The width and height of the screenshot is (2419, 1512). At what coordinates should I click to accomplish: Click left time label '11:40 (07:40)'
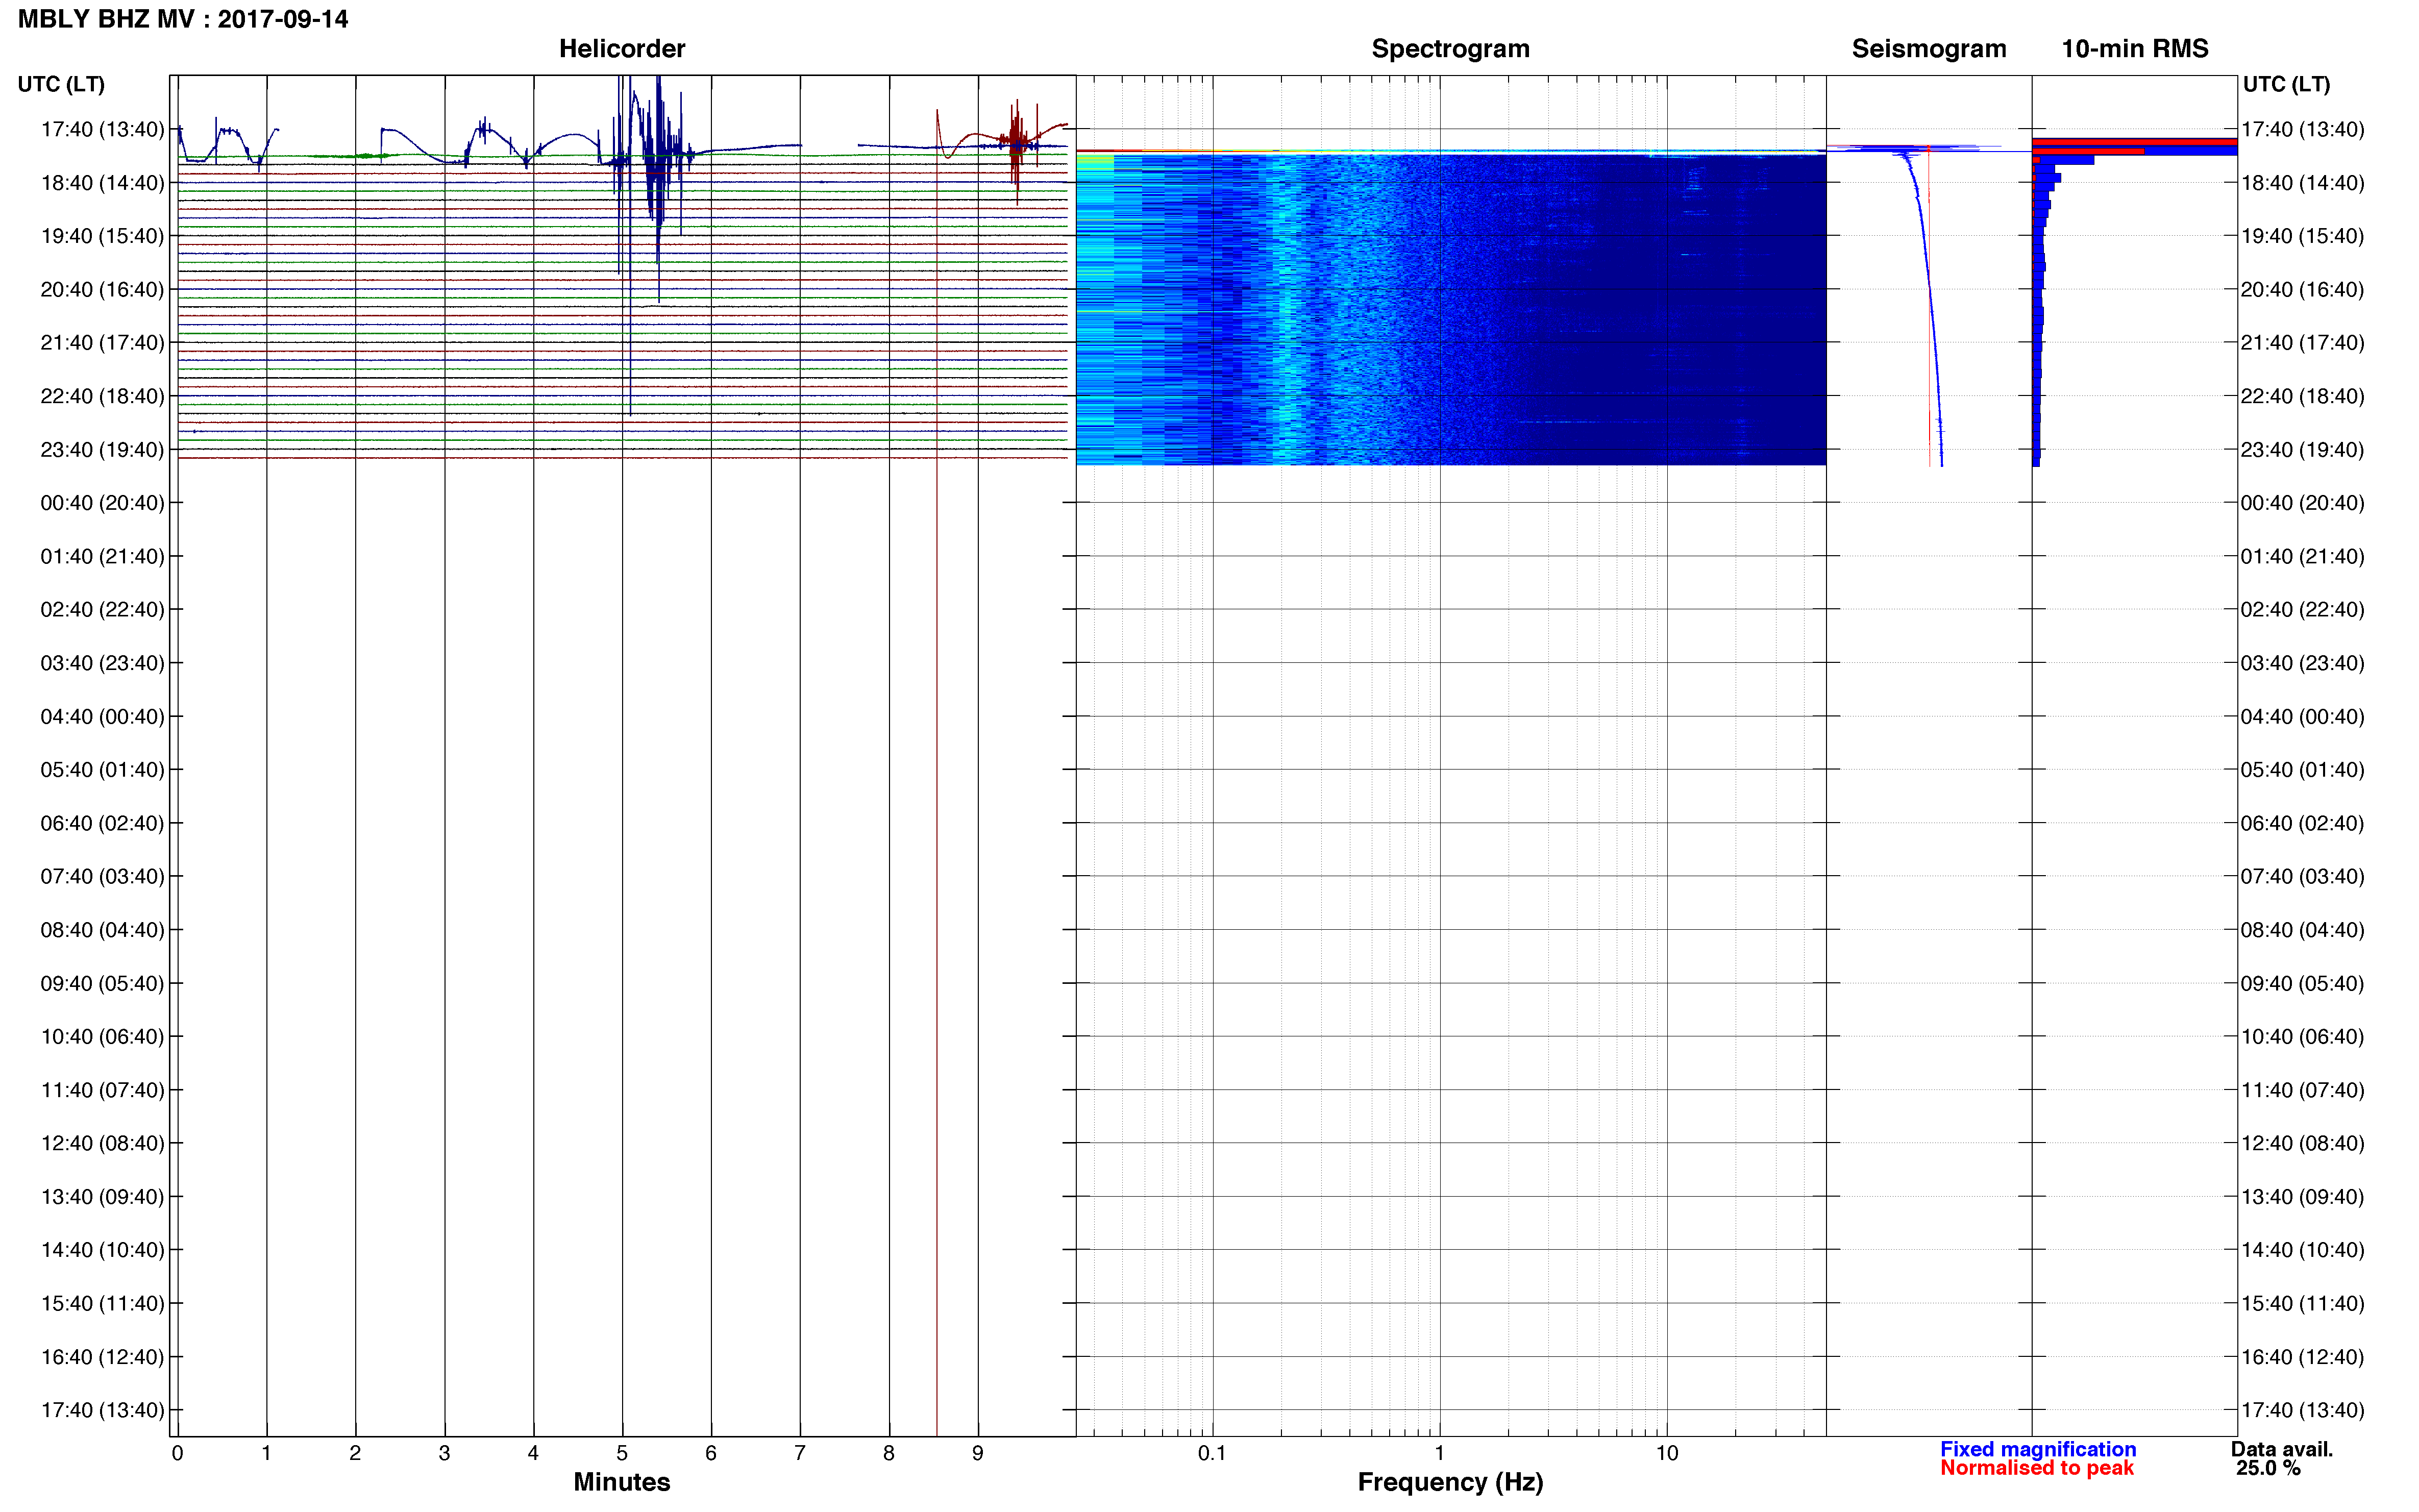point(102,1090)
